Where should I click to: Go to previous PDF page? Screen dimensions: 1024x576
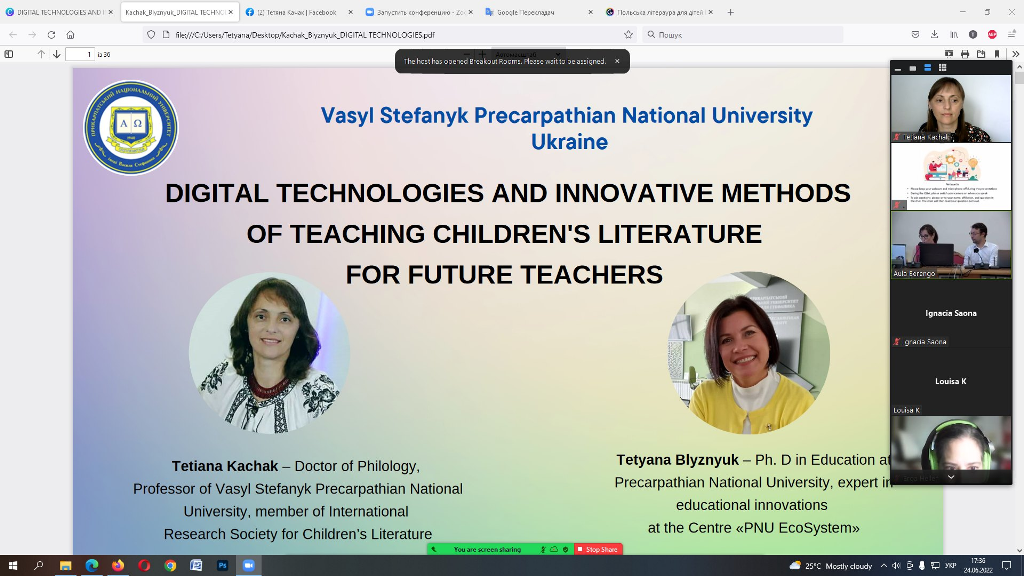41,54
